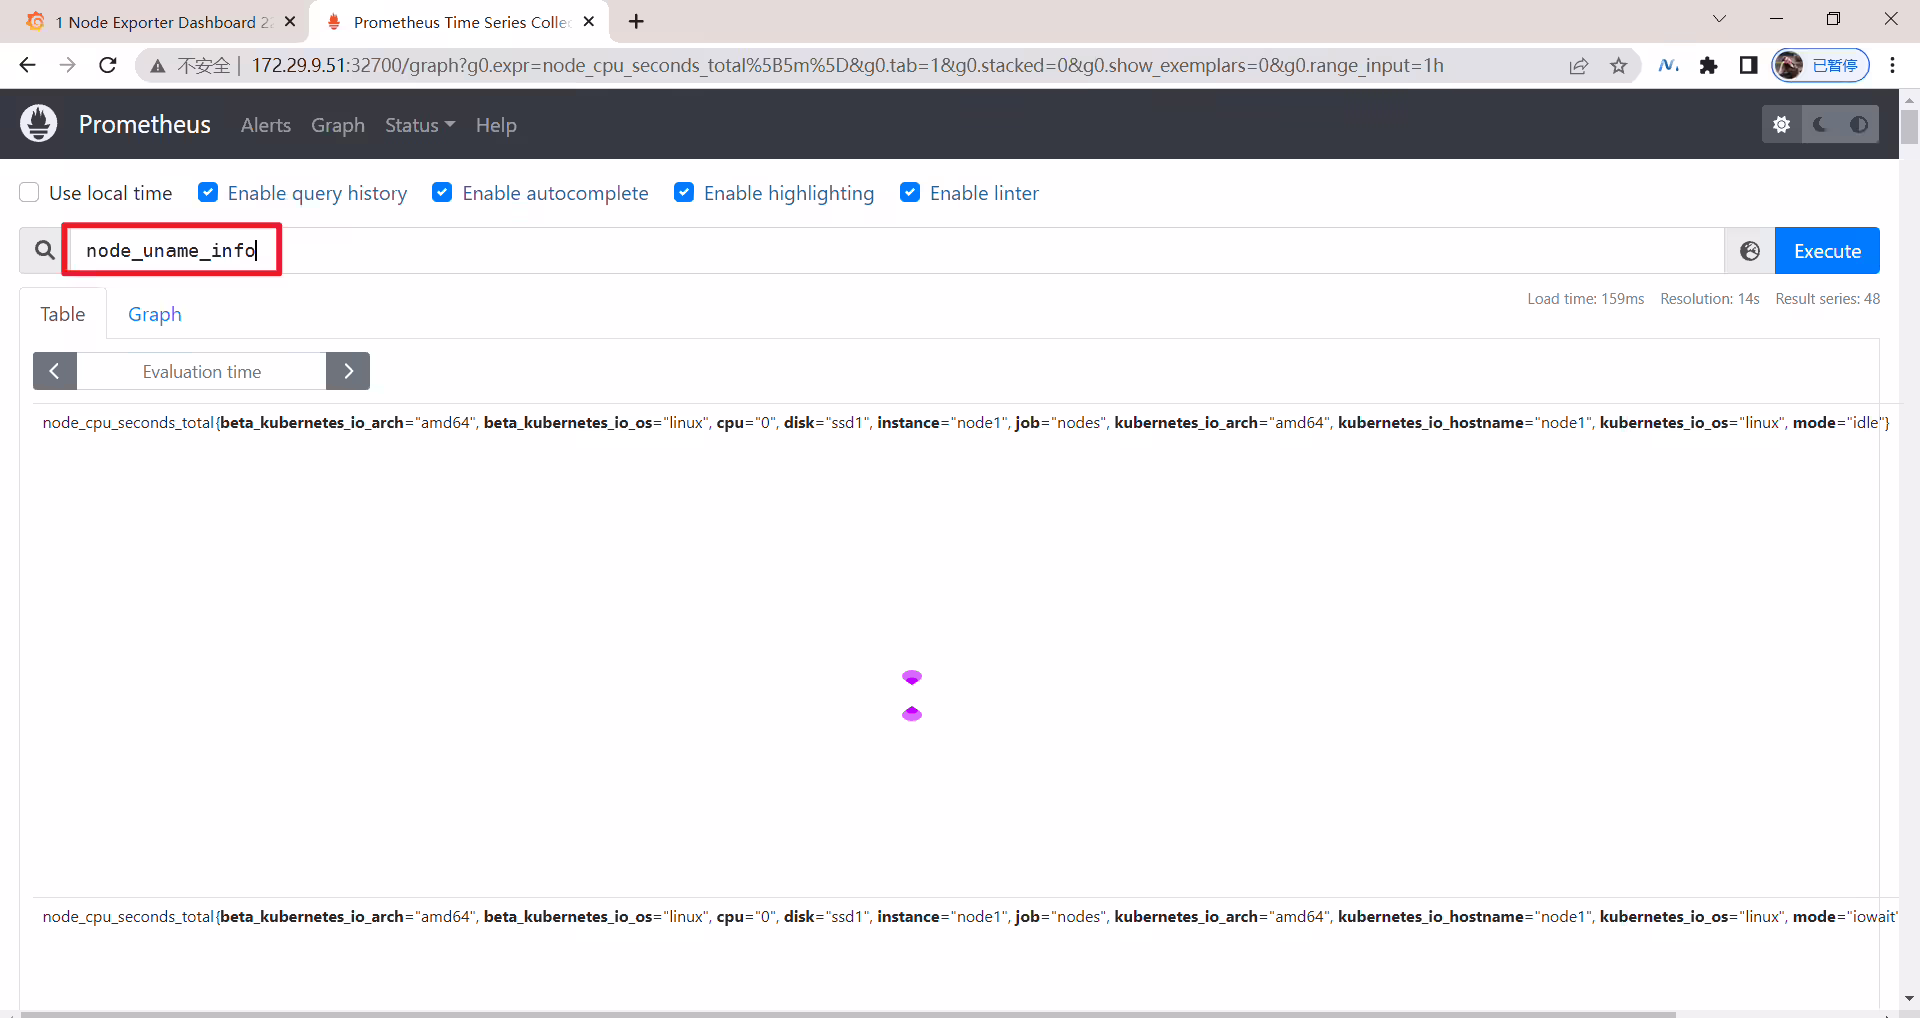Bookmark this page with star icon

pyautogui.click(x=1618, y=66)
